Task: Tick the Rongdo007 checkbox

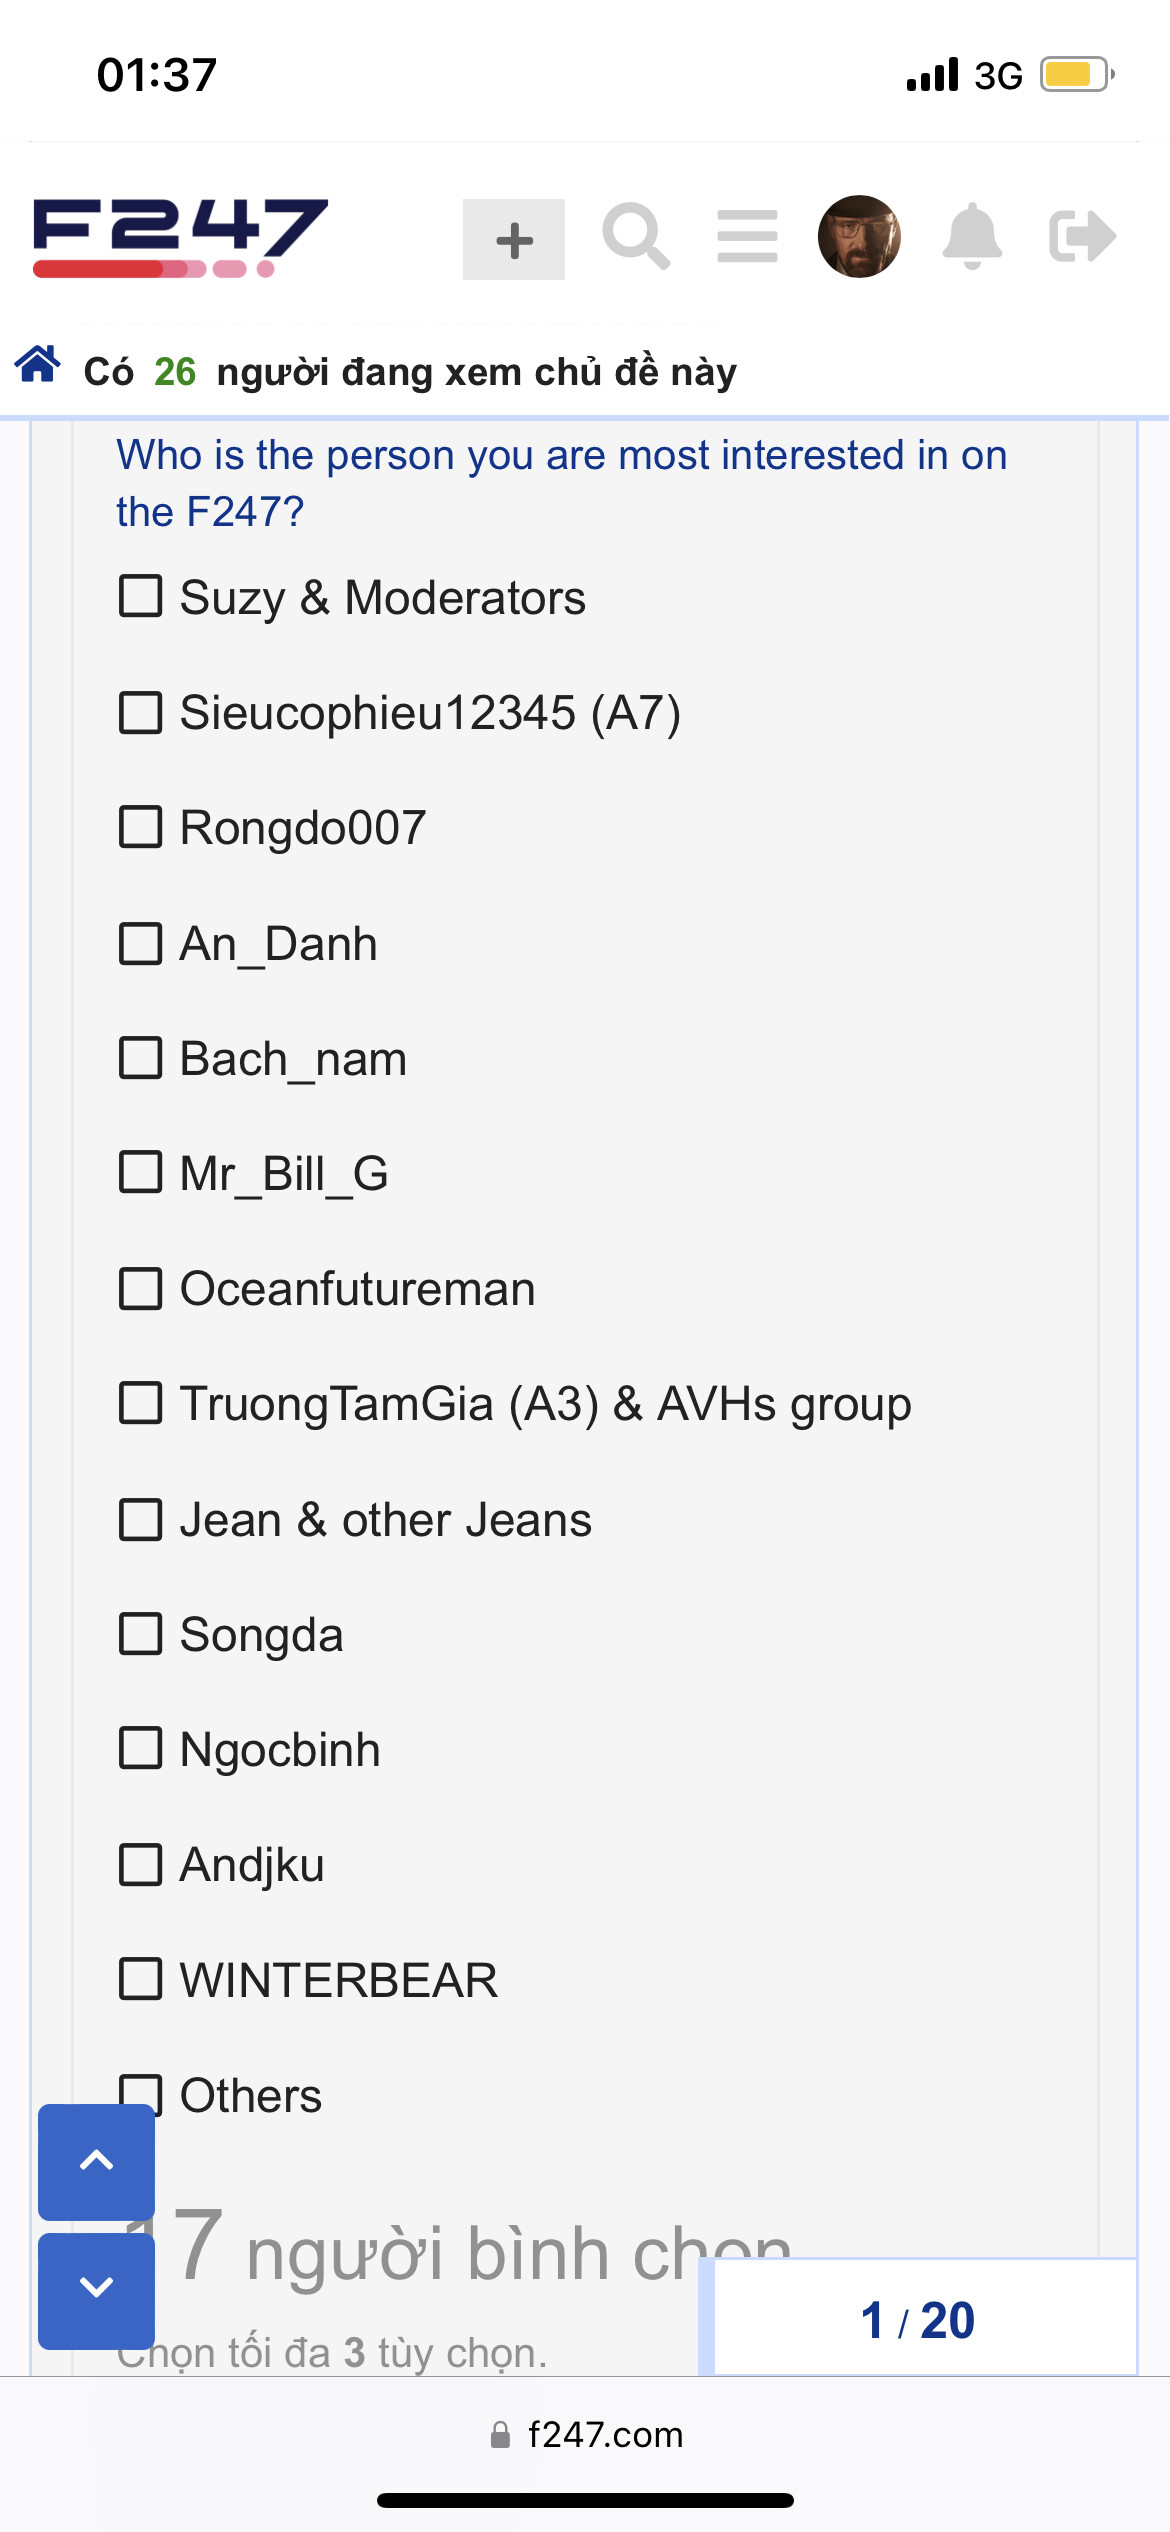Action: (141, 827)
